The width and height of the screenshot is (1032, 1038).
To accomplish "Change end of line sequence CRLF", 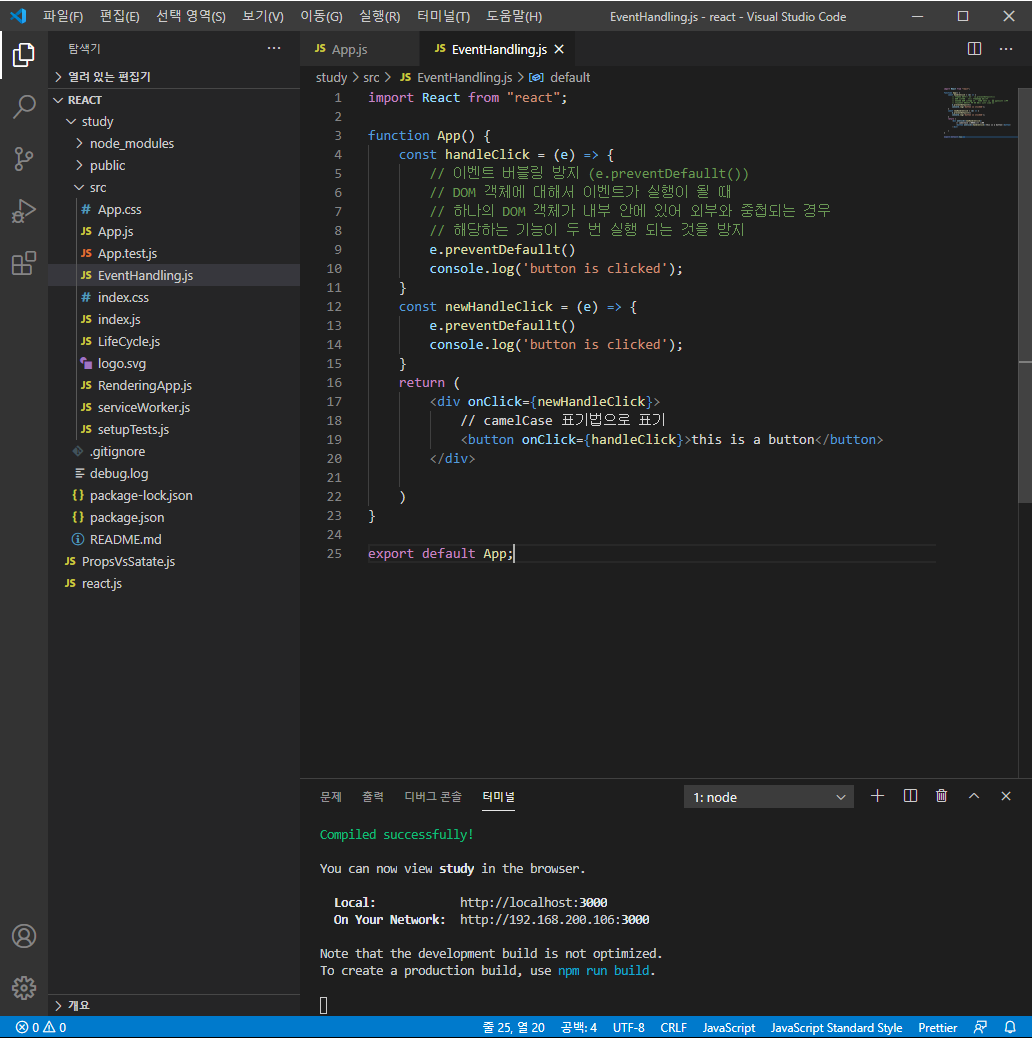I will coord(673,1027).
